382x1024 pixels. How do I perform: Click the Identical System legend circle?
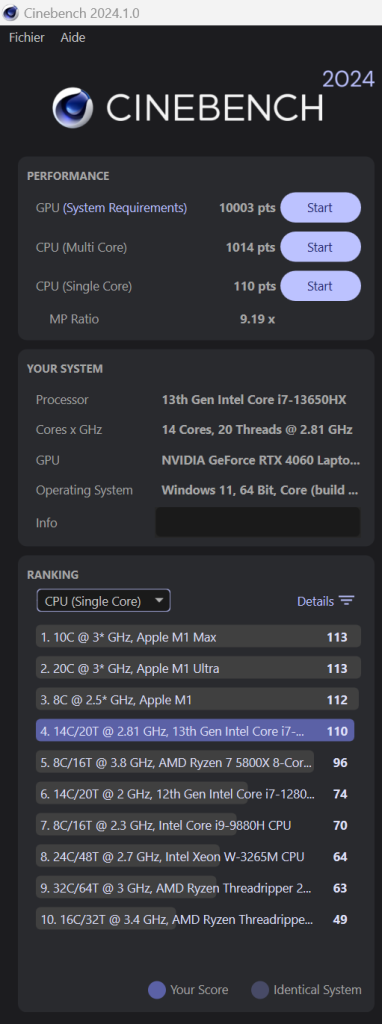click(260, 990)
